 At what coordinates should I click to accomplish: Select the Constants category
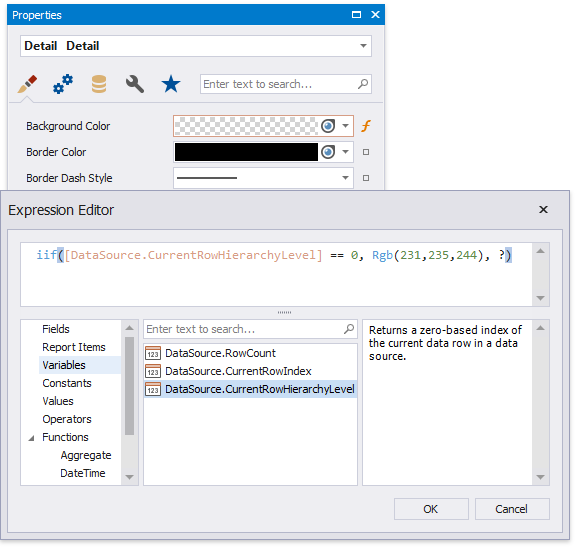pyautogui.click(x=67, y=383)
